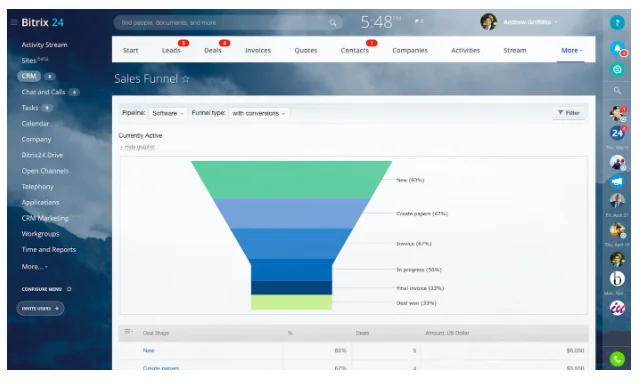The height and width of the screenshot is (384, 642).
Task: Open the group avatar below the 24 icon
Action: coord(617,163)
